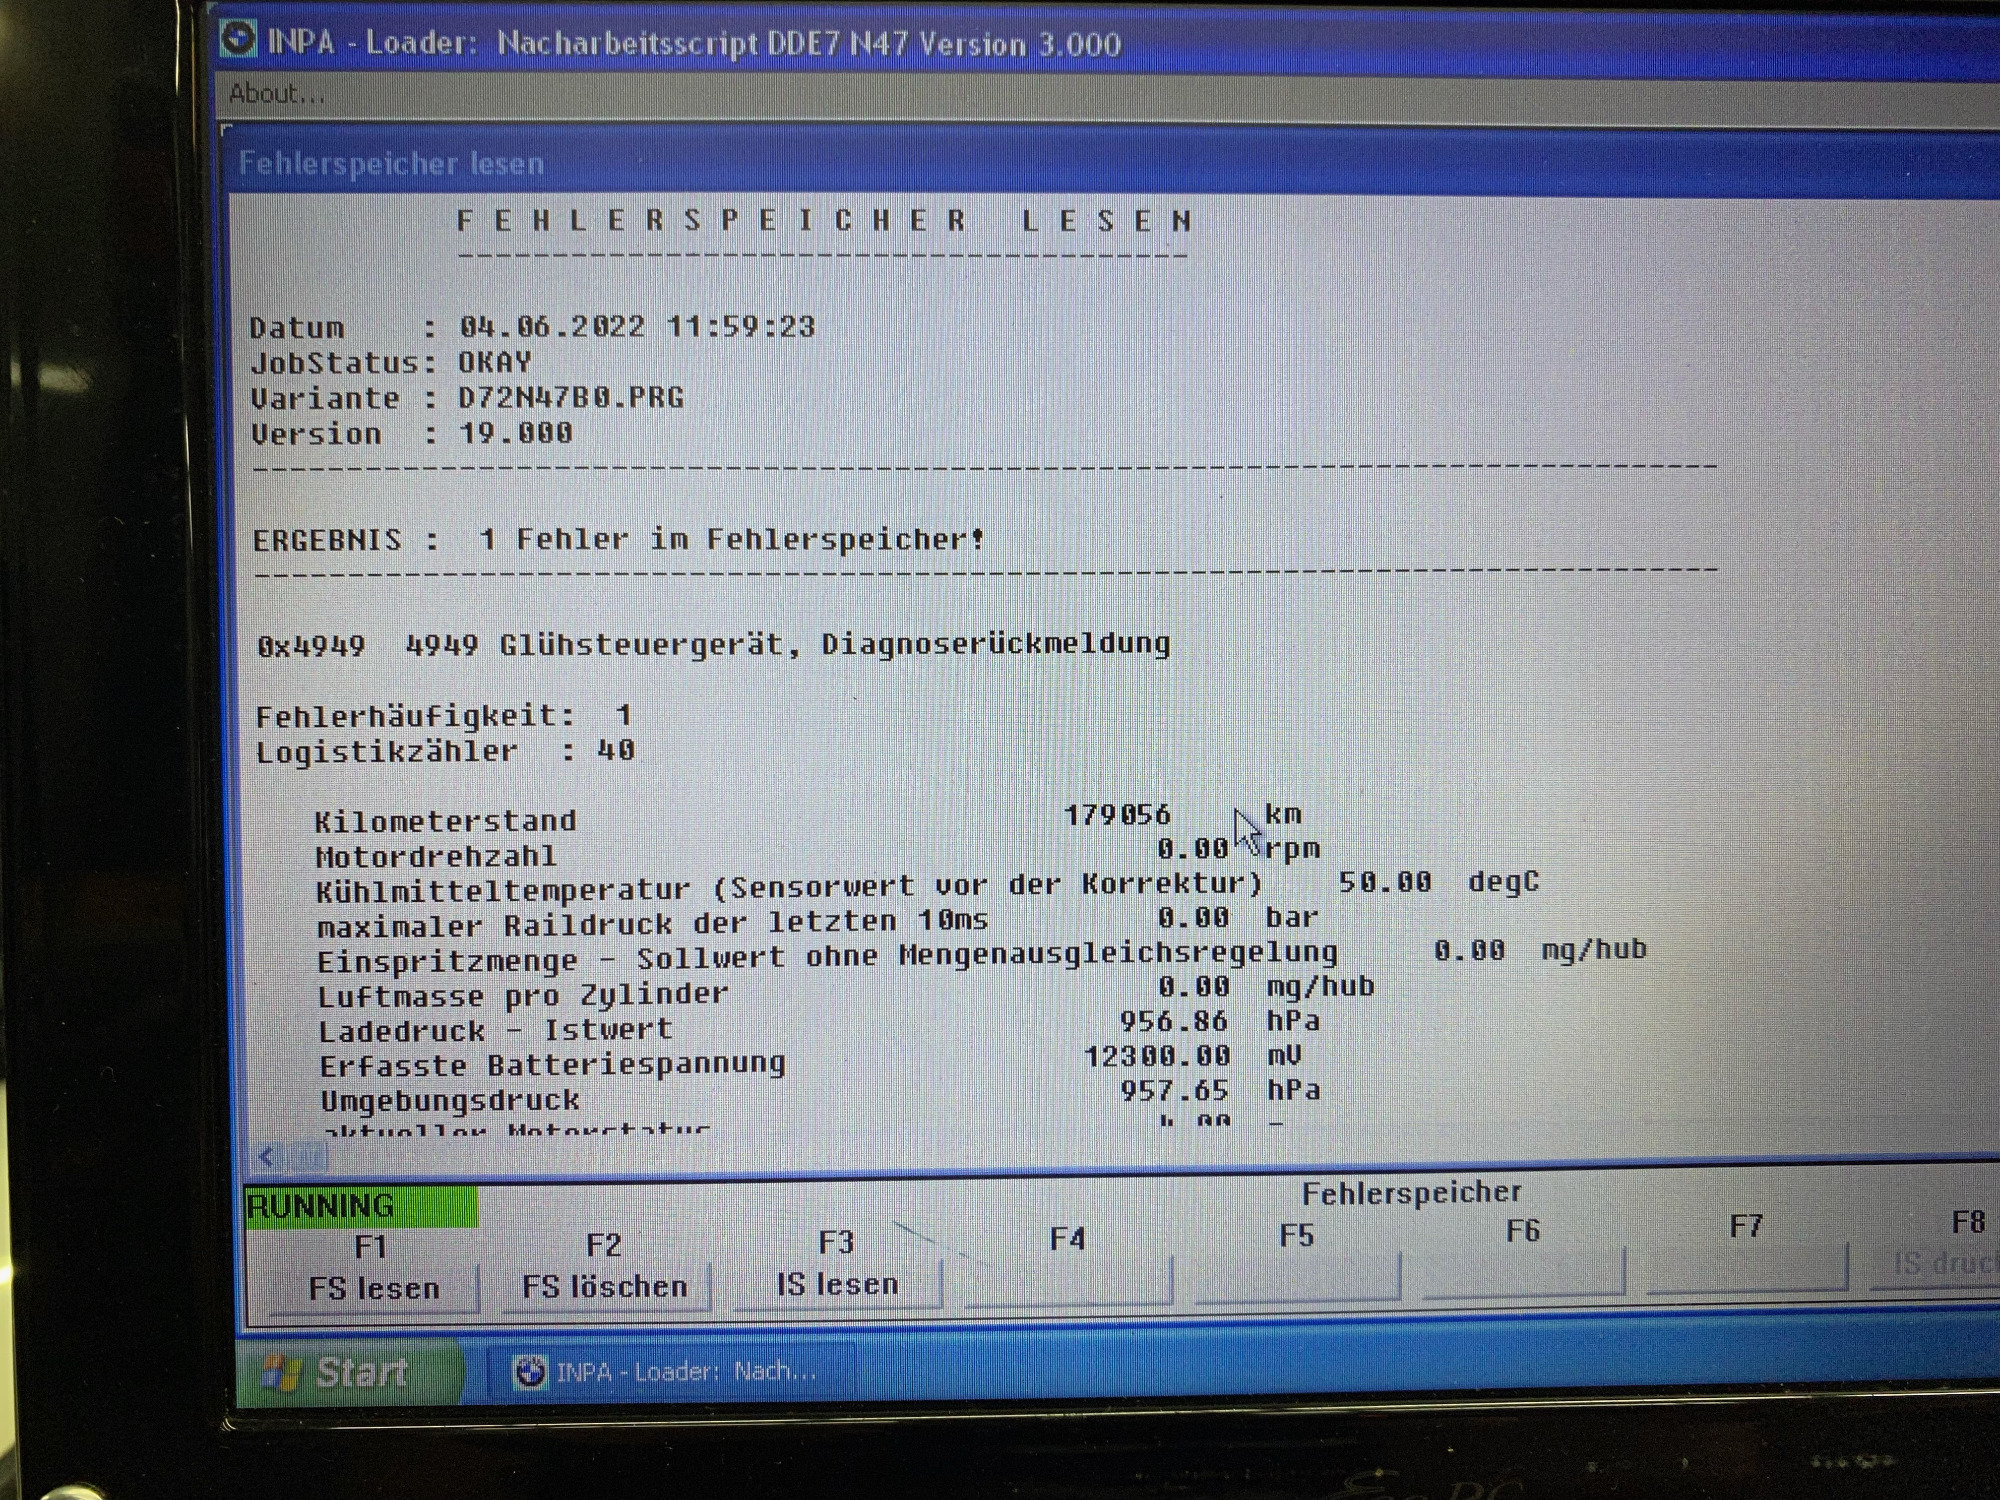The image size is (2000, 1500).
Task: Click the 0x4949 Glühsteuergerät error line
Action: [x=713, y=645]
